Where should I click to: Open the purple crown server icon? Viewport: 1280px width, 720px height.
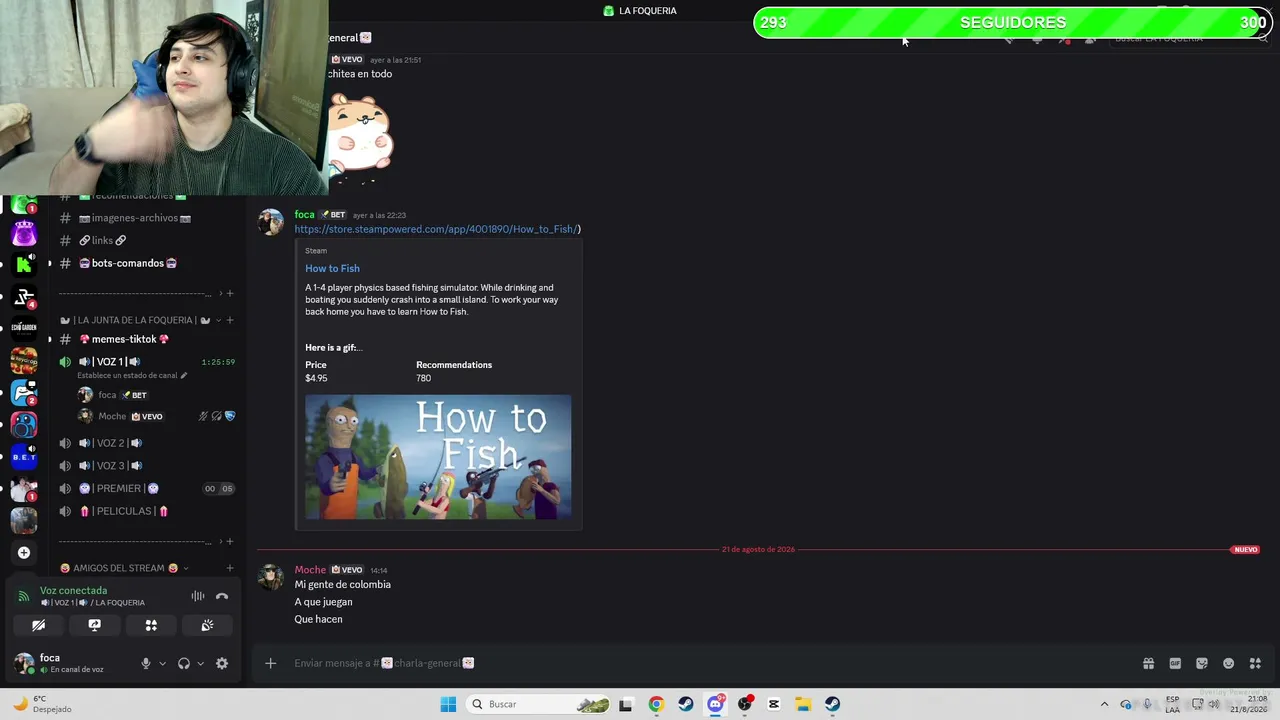pos(24,234)
